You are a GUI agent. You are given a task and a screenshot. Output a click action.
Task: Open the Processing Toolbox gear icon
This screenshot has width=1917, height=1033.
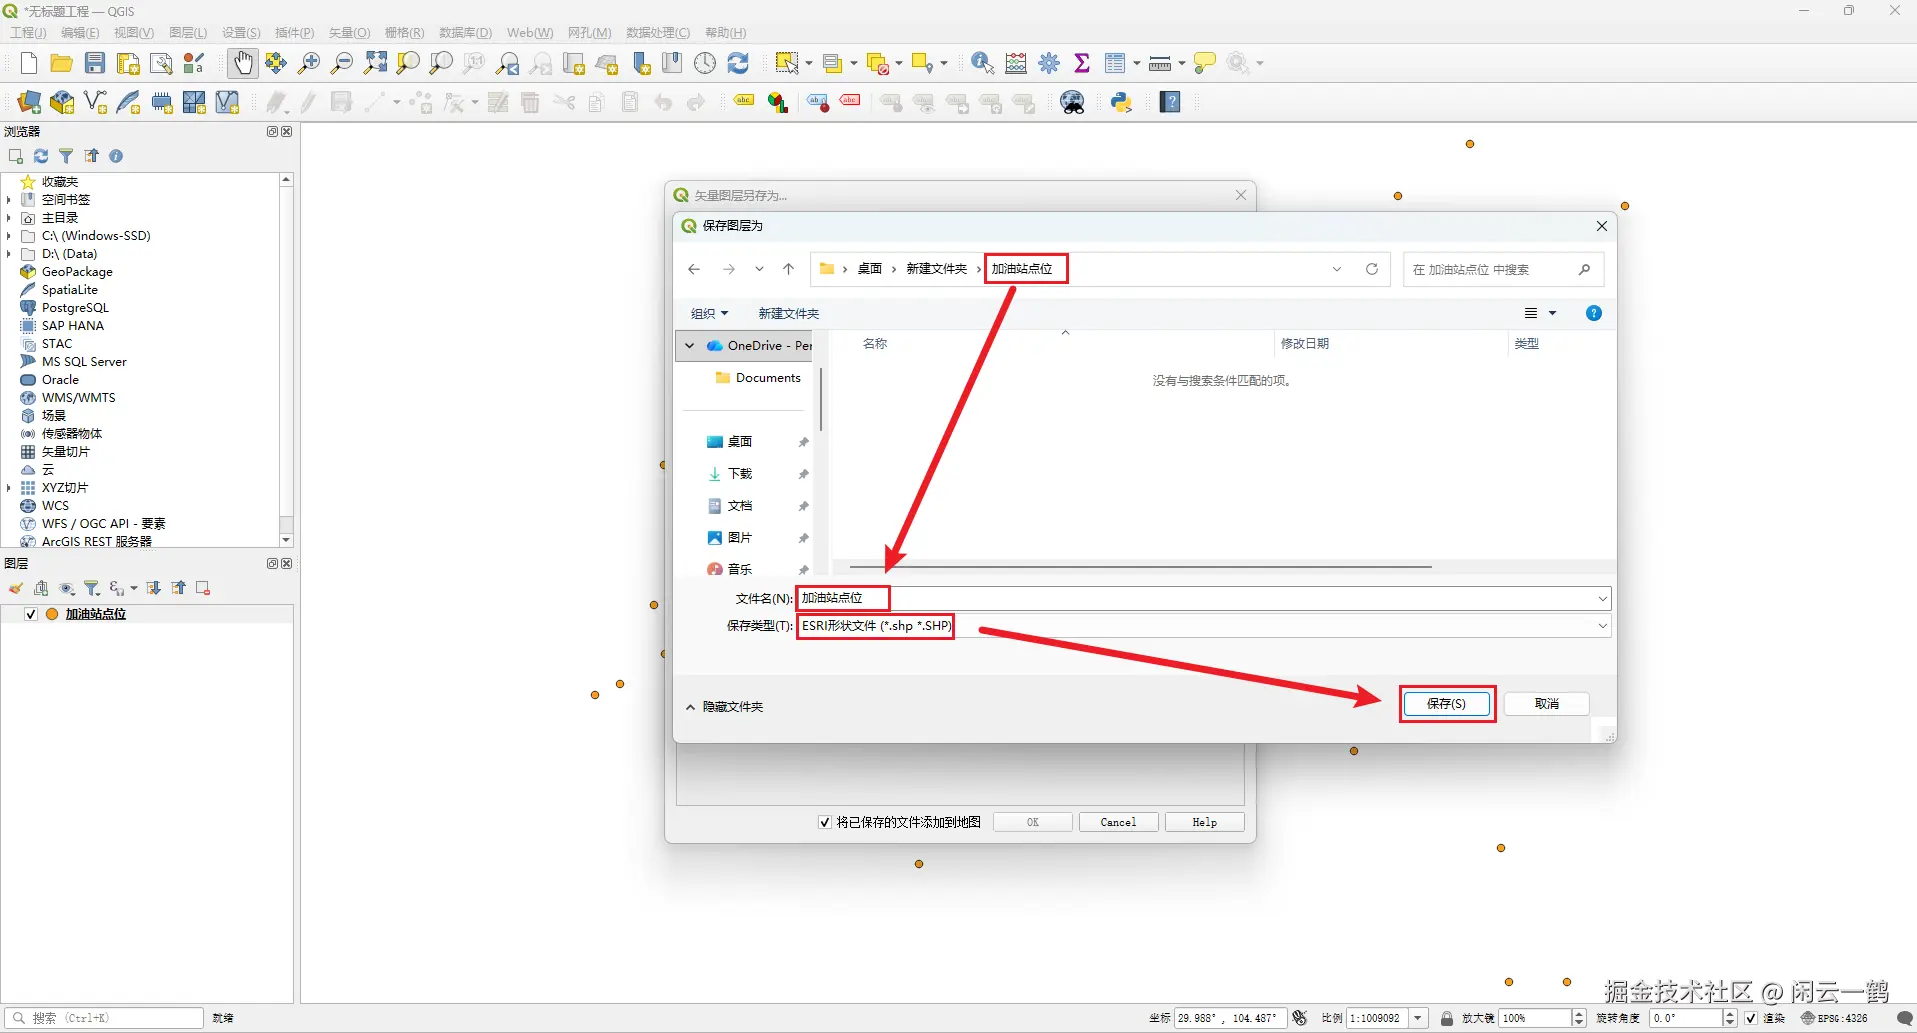pos(1049,64)
